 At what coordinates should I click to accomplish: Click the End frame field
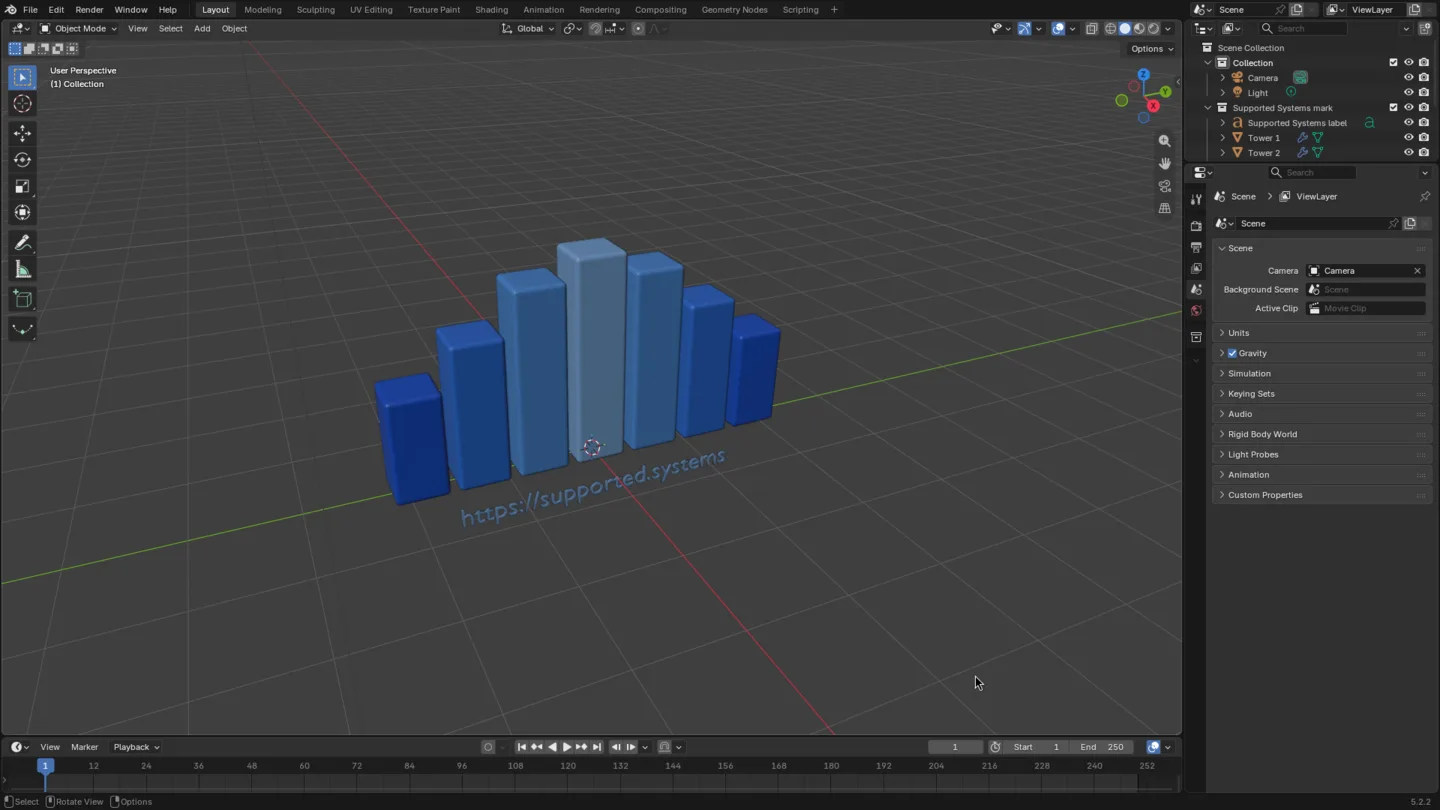(1102, 747)
